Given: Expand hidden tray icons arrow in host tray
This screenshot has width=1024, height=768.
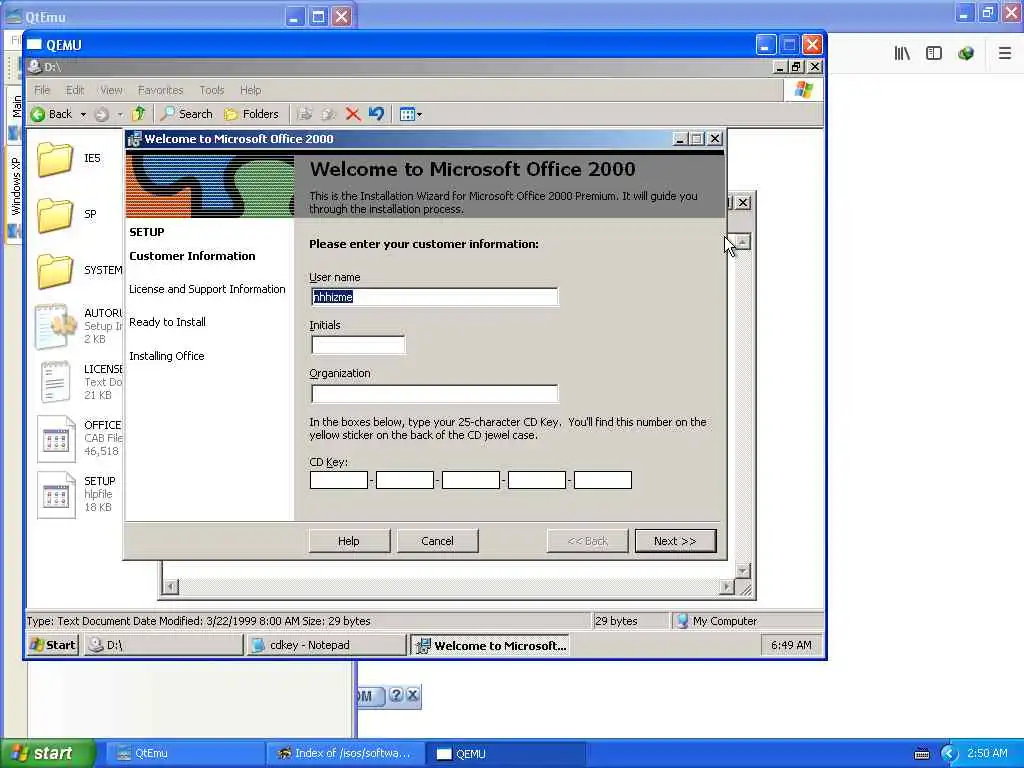Looking at the screenshot, I should (x=949, y=754).
